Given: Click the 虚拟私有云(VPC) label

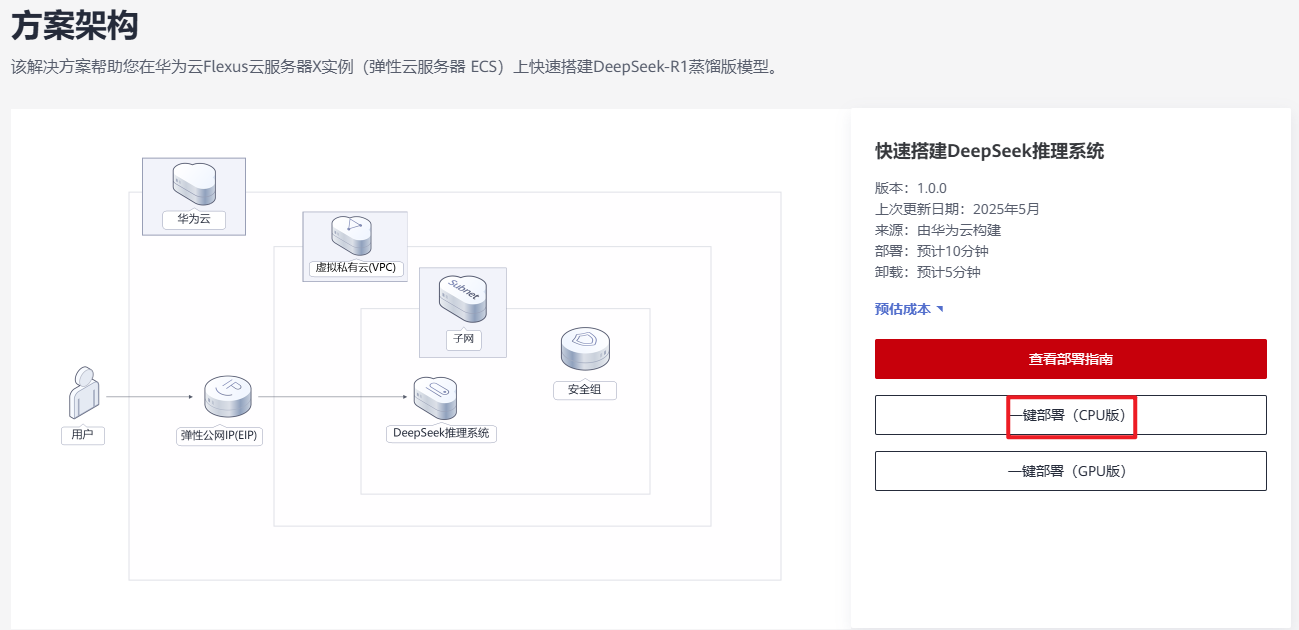Looking at the screenshot, I should [355, 268].
